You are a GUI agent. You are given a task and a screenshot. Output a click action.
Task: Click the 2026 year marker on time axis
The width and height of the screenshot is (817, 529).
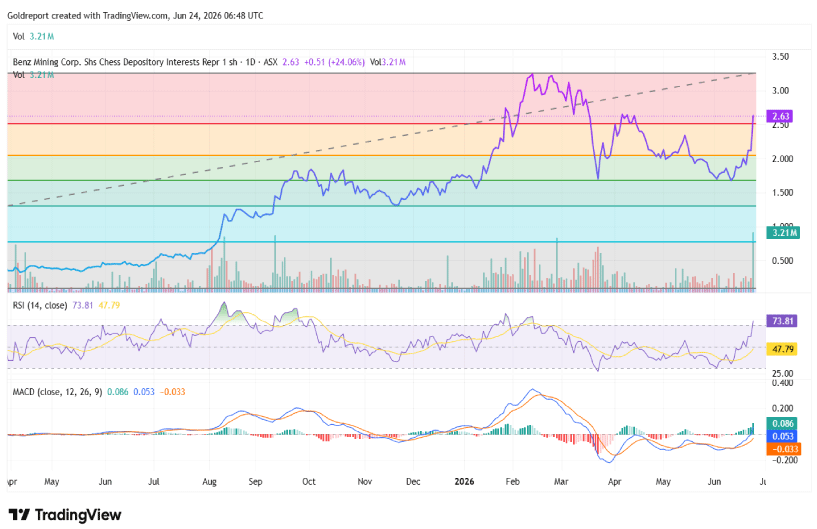click(x=464, y=482)
